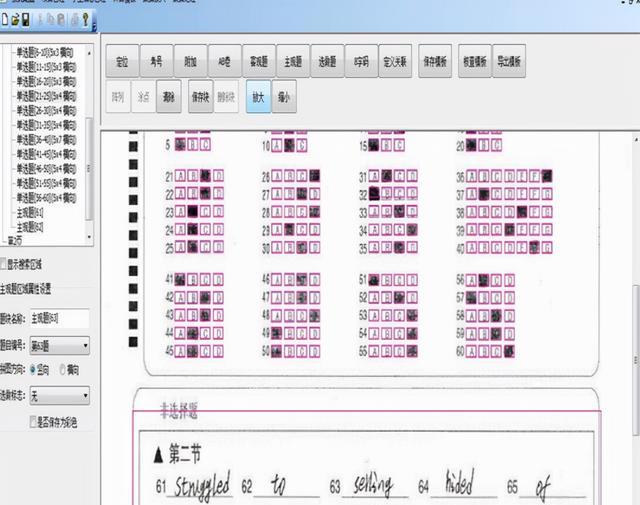Select the 定位 tool button

click(x=122, y=61)
